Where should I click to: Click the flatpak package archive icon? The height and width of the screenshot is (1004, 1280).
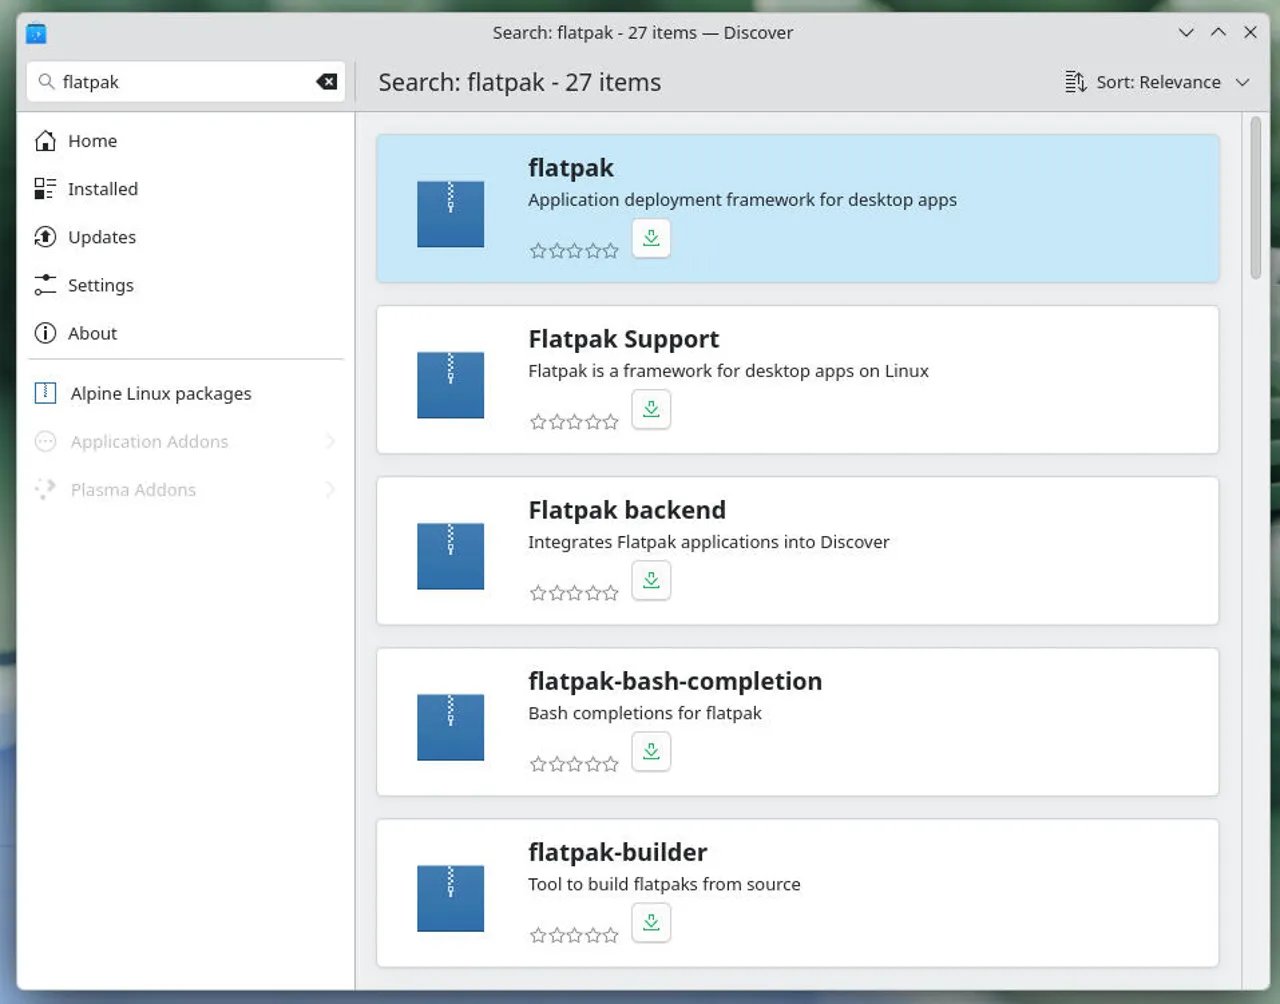tap(450, 214)
